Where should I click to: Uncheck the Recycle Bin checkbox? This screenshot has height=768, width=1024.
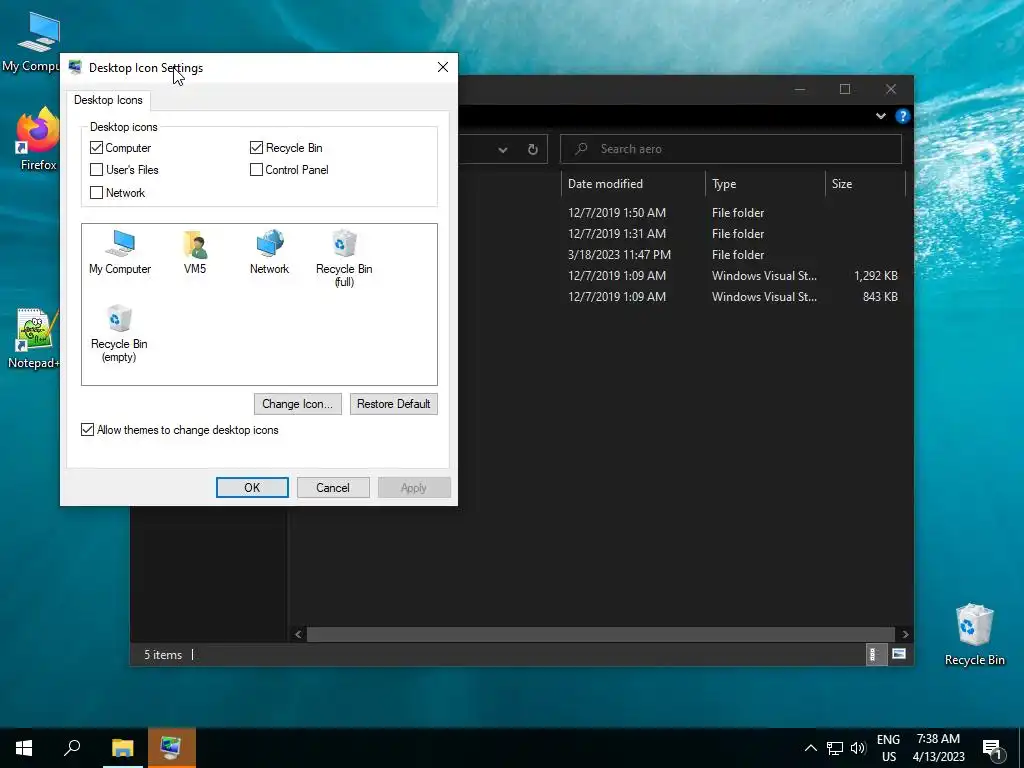pos(257,148)
